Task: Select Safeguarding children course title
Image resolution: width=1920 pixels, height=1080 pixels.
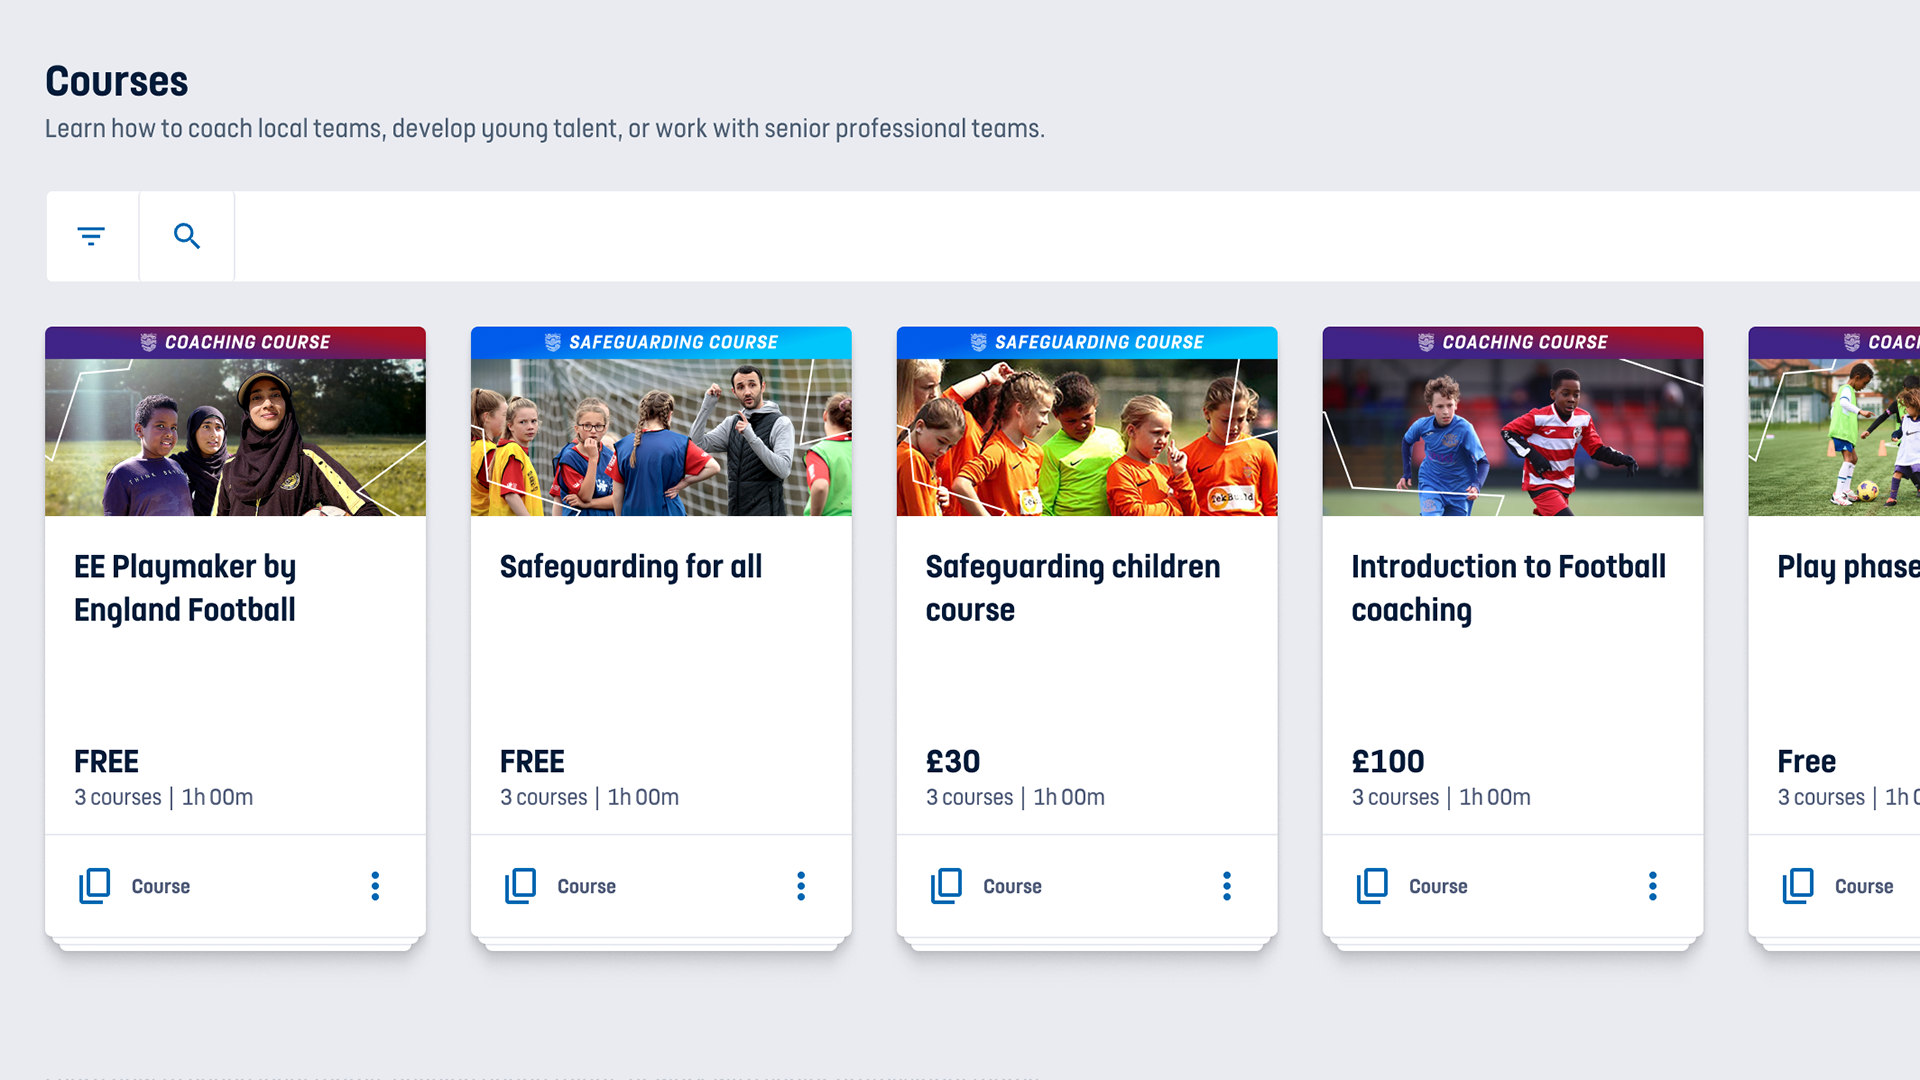Action: pyautogui.click(x=1072, y=588)
